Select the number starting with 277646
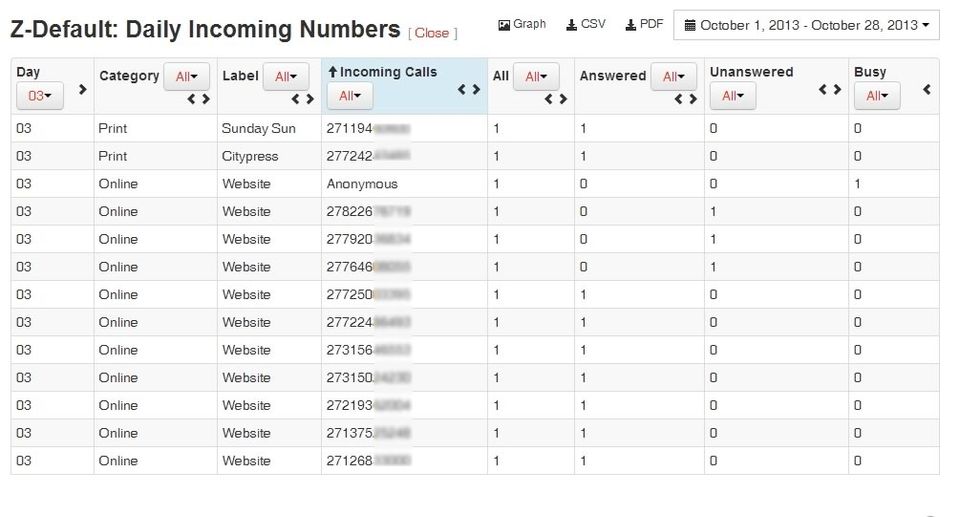The width and height of the screenshot is (960, 517). (x=368, y=266)
